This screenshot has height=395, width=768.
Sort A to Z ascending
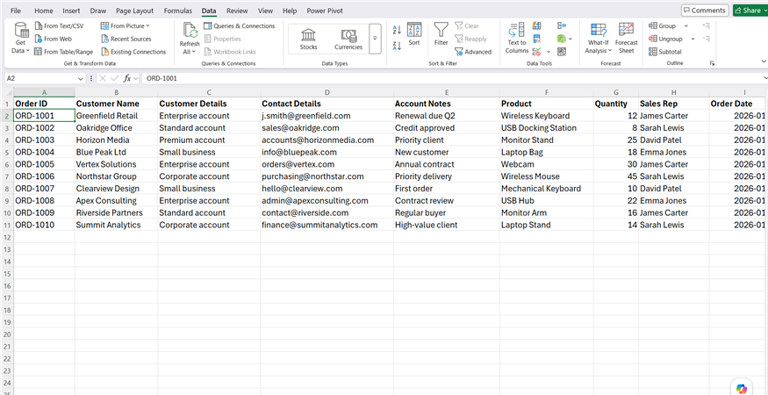coord(397,30)
